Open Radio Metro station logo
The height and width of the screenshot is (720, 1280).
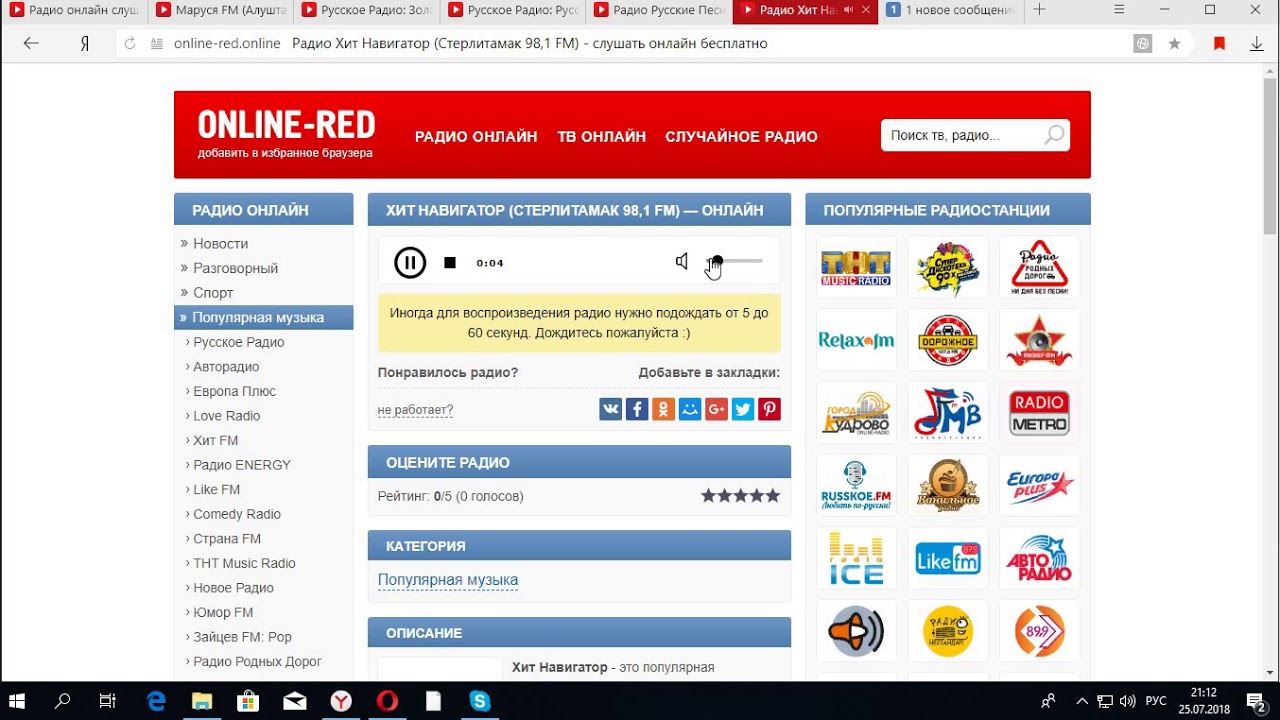tap(1040, 413)
